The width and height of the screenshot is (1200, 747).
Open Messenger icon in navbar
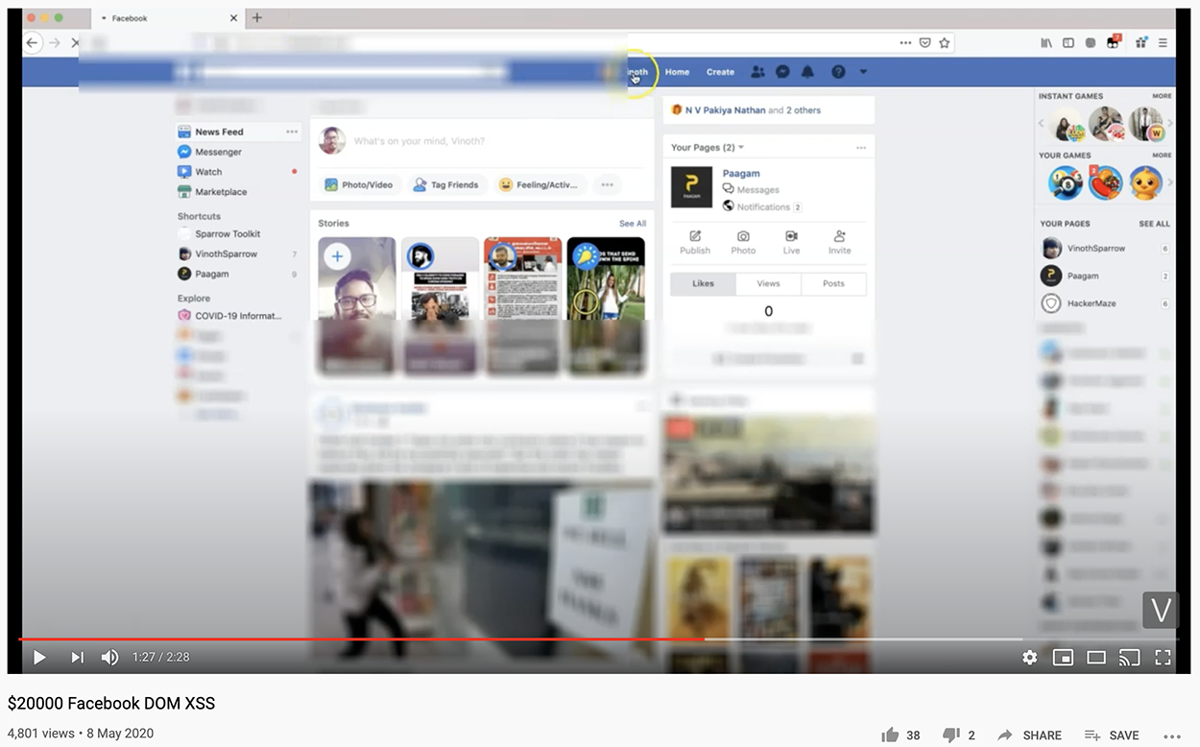(x=783, y=72)
